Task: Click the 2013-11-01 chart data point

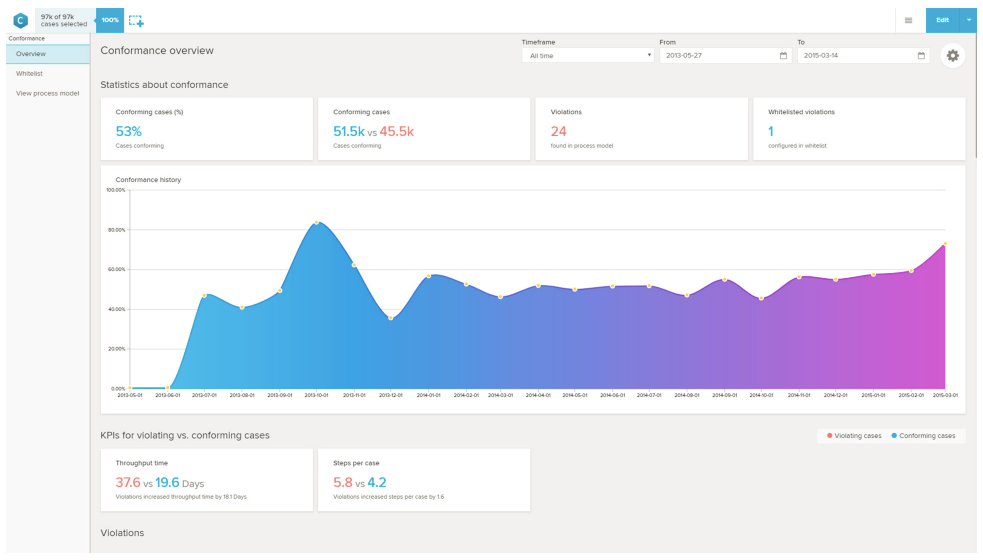Action: coord(354,265)
